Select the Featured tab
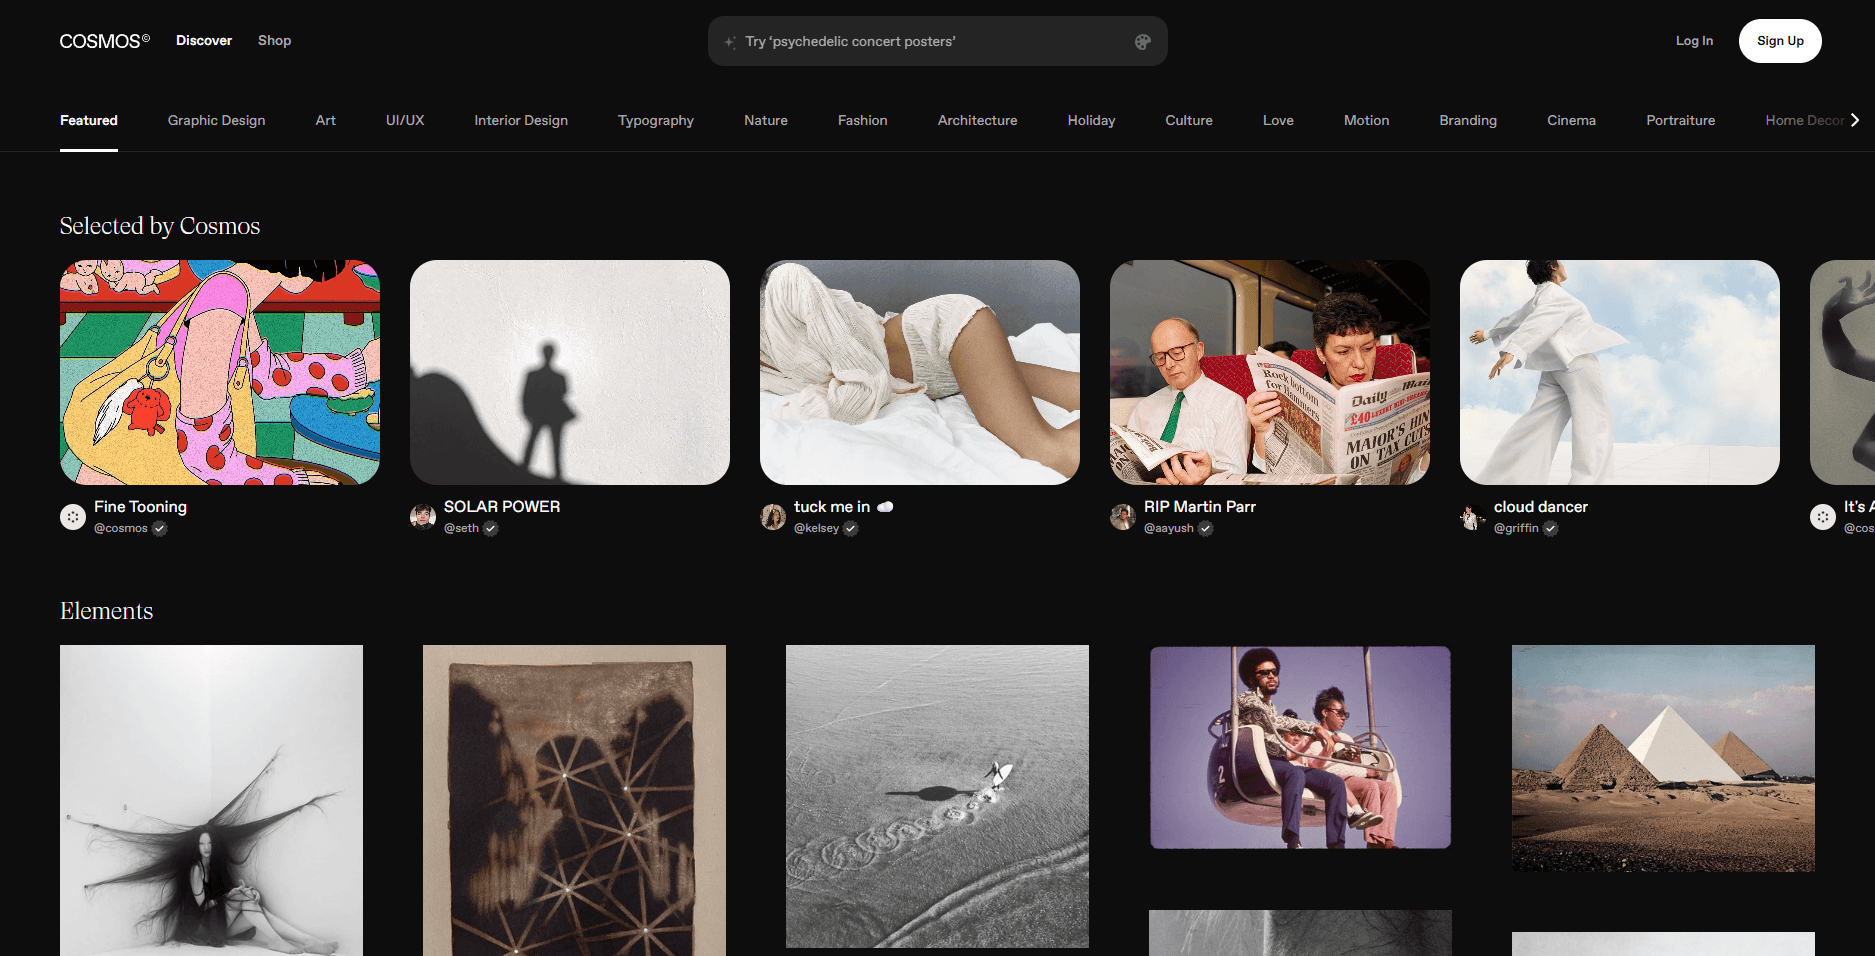 89,120
